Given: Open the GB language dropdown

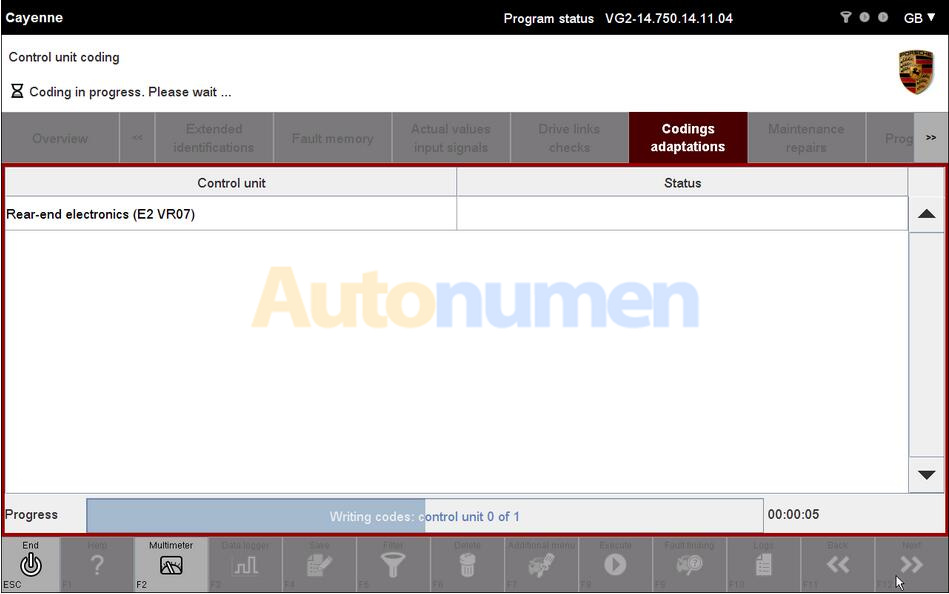Looking at the screenshot, I should [919, 18].
